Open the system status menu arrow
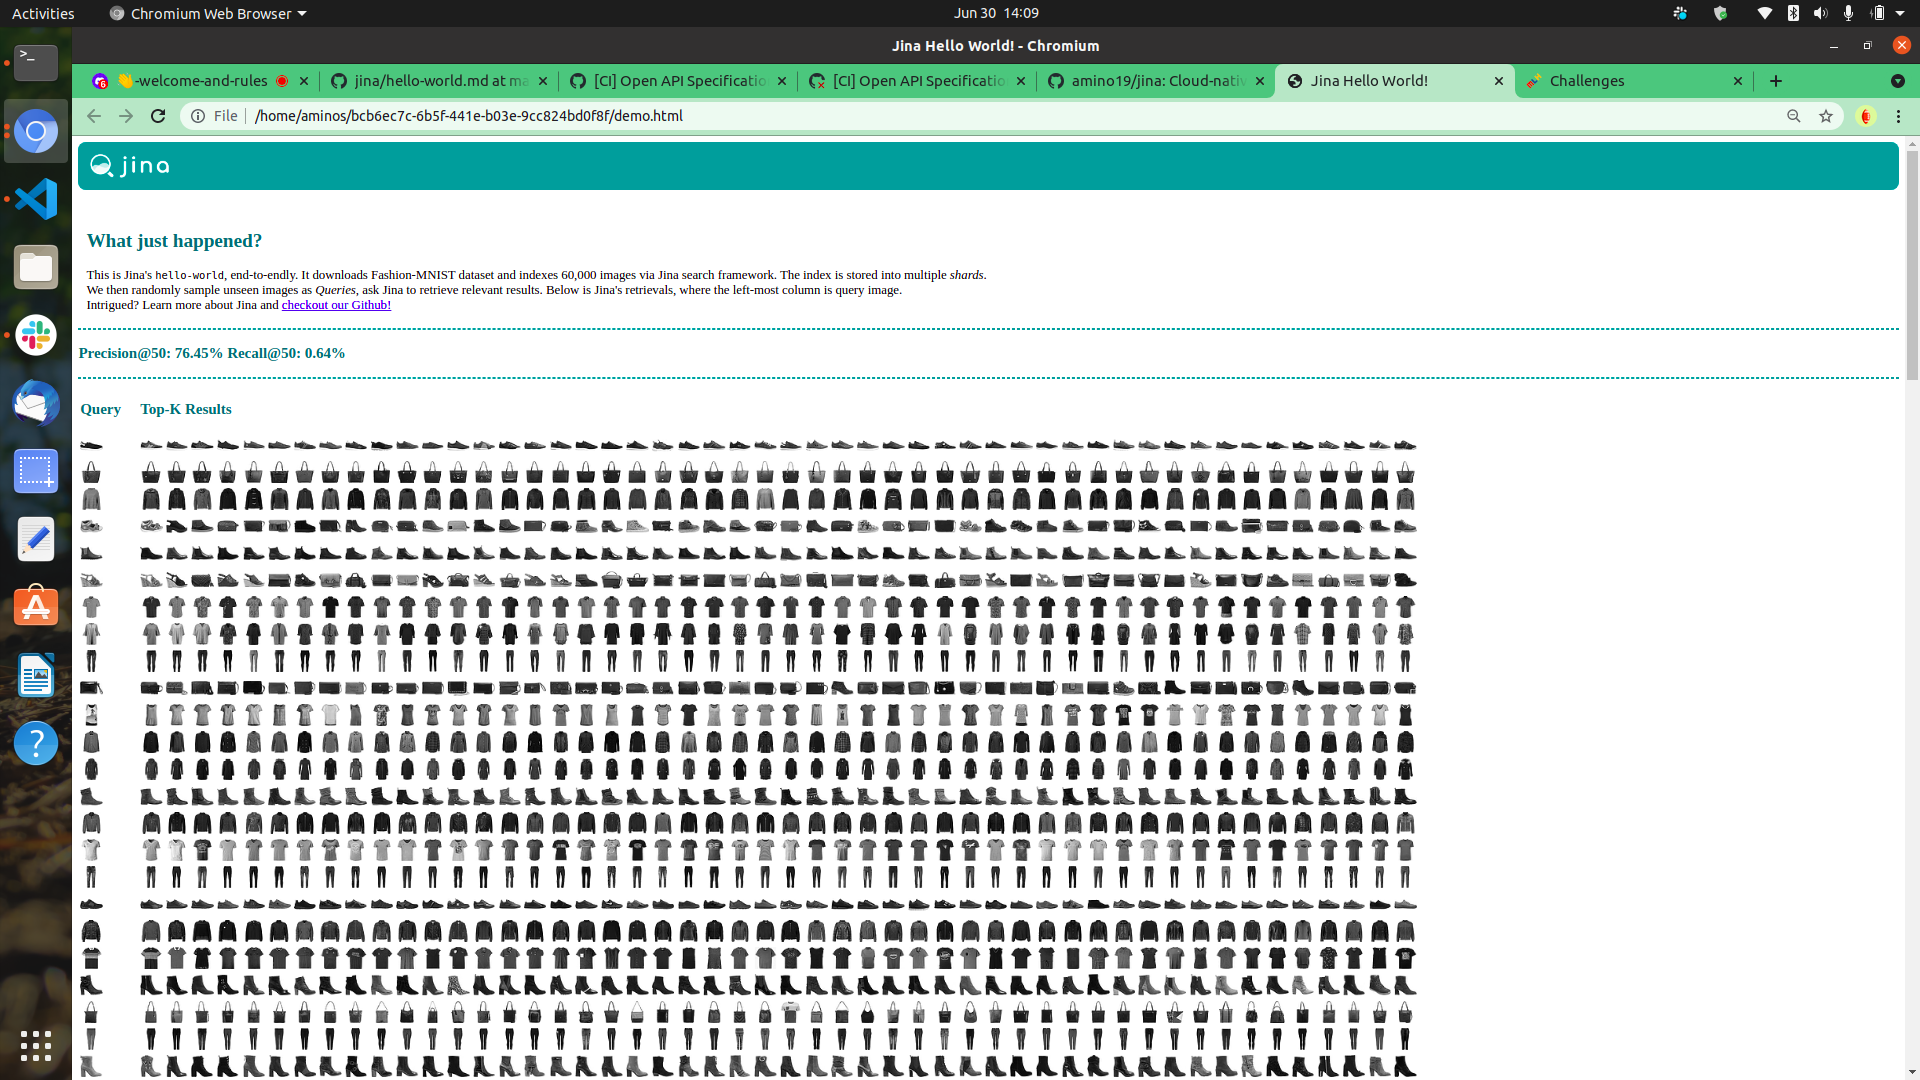1920x1080 pixels. click(x=1900, y=13)
